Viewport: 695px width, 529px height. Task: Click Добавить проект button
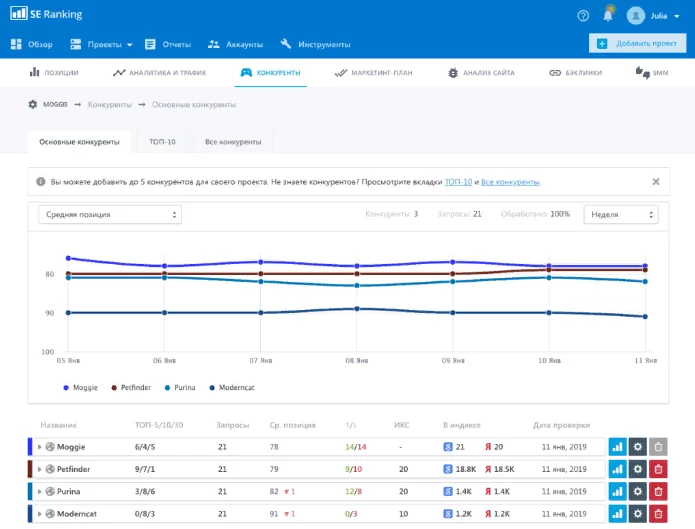pyautogui.click(x=637, y=43)
